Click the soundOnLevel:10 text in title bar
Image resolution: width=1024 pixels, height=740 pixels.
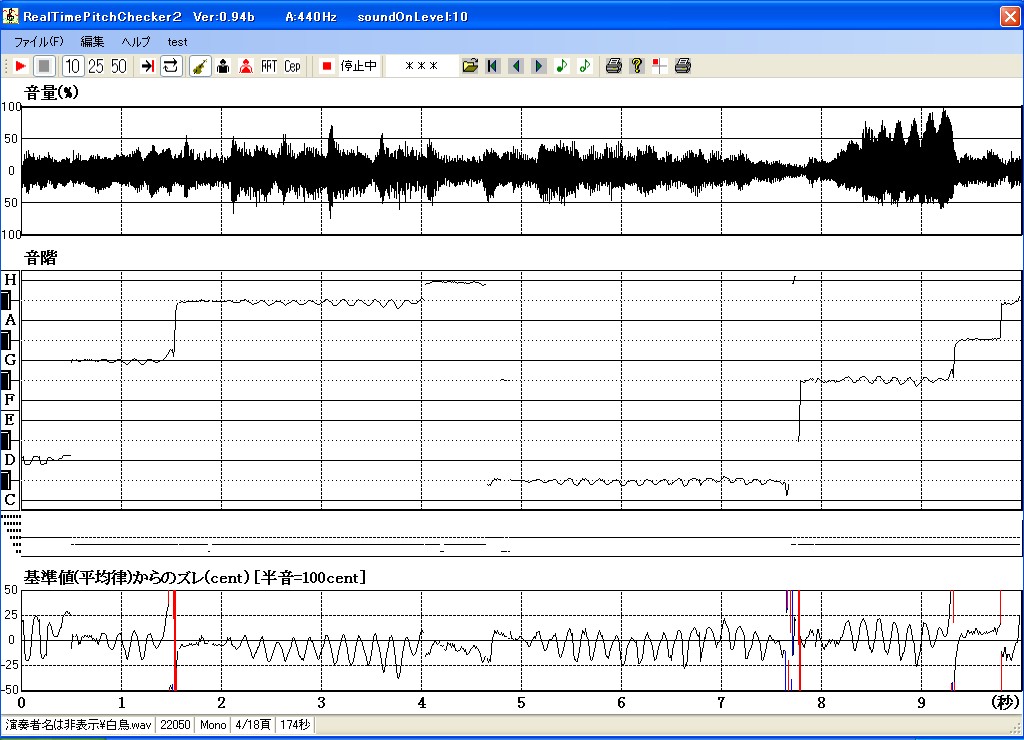tap(413, 17)
